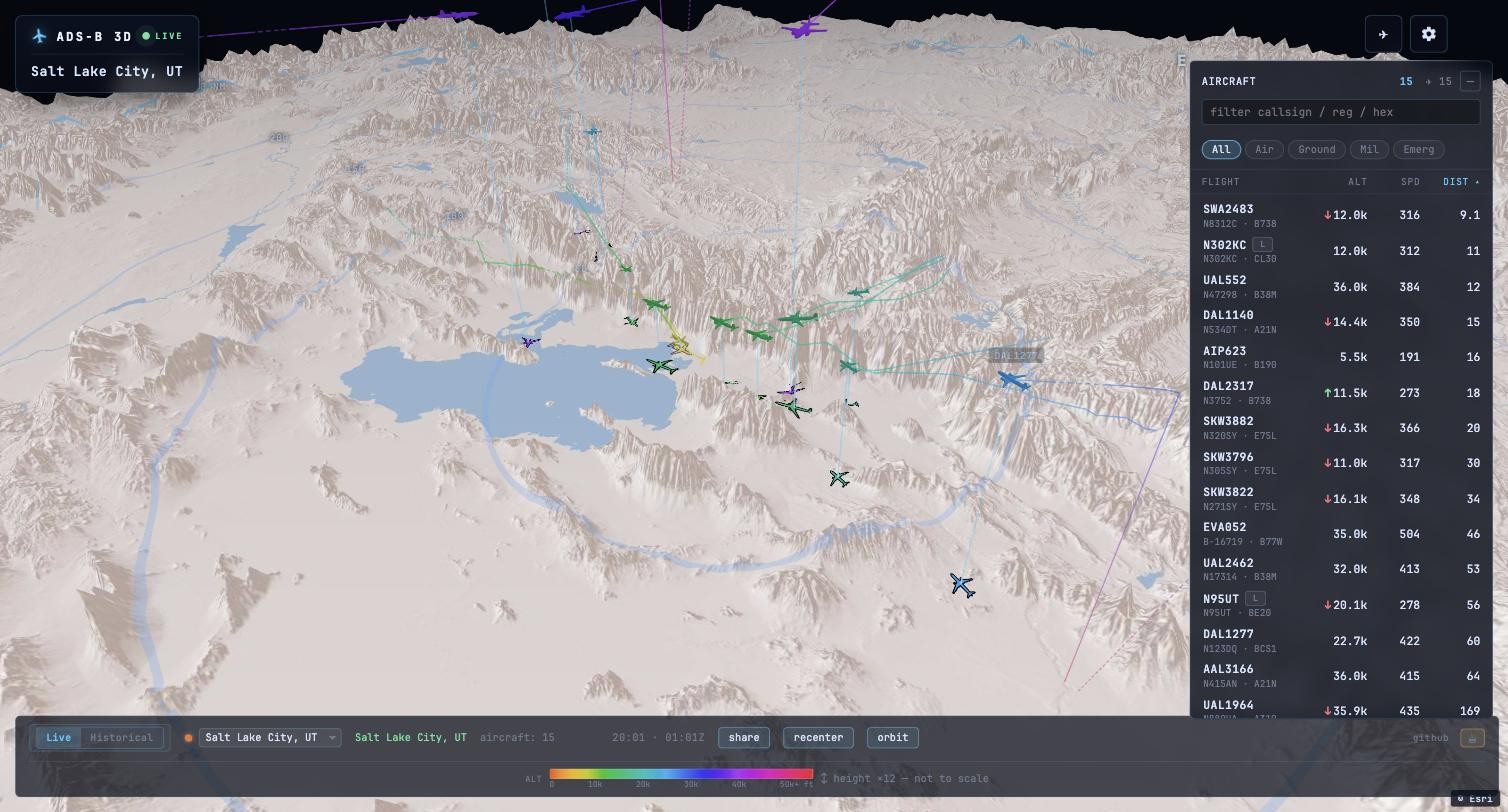The width and height of the screenshot is (1508, 812).
Task: Sort the list by the DIST column
Action: pyautogui.click(x=1461, y=182)
